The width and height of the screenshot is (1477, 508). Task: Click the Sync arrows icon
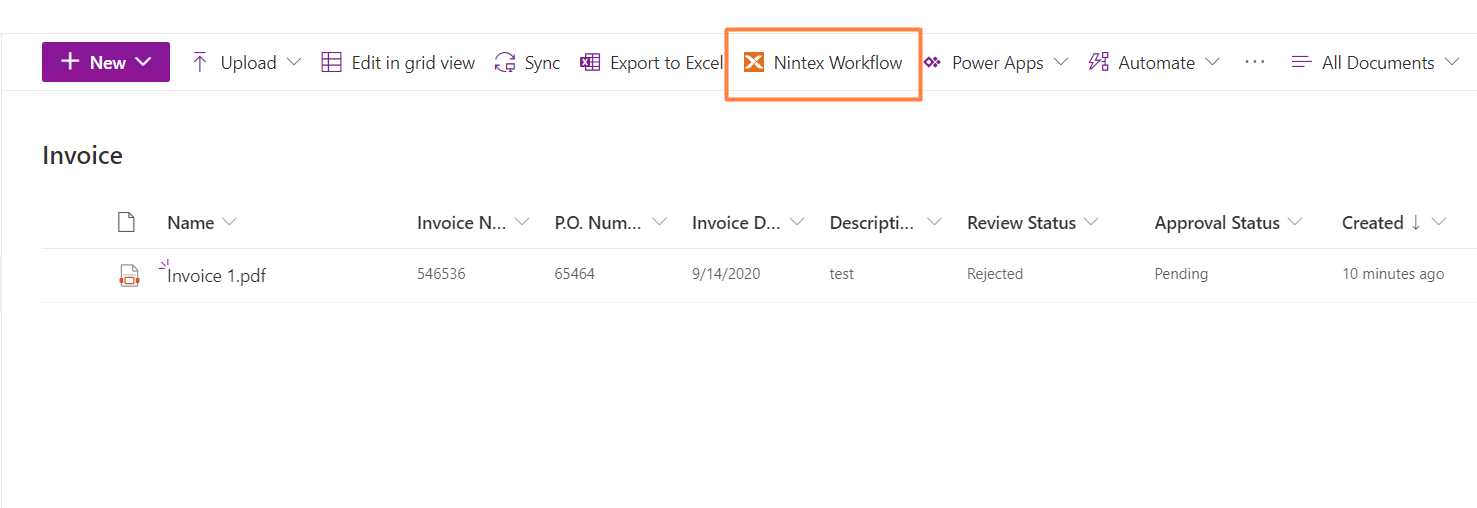[x=505, y=62]
